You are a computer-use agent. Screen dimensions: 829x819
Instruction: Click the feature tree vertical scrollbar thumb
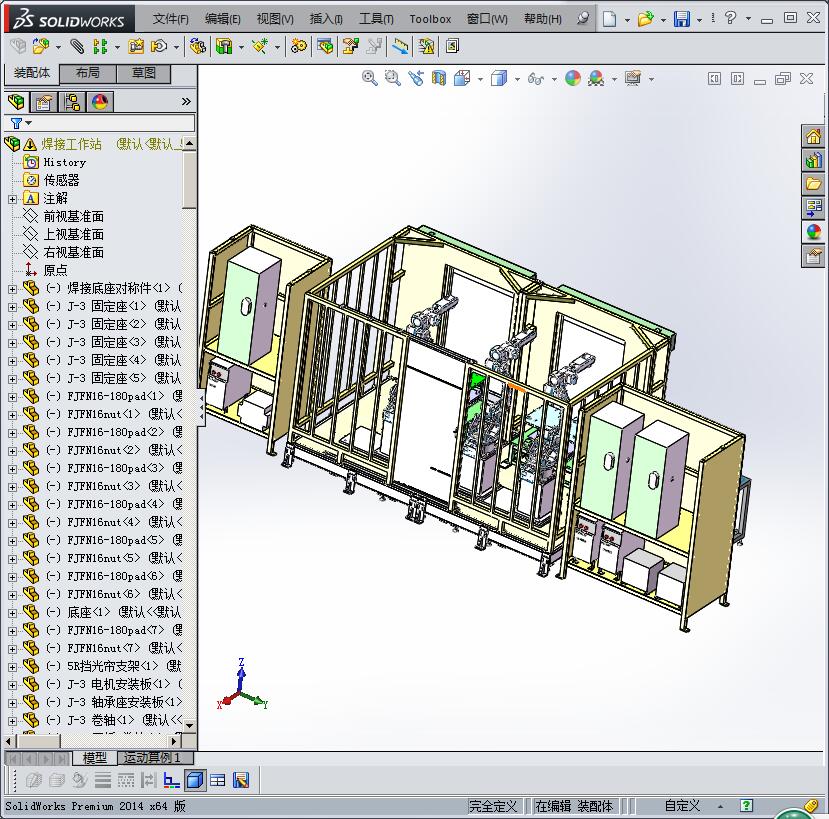(x=189, y=179)
